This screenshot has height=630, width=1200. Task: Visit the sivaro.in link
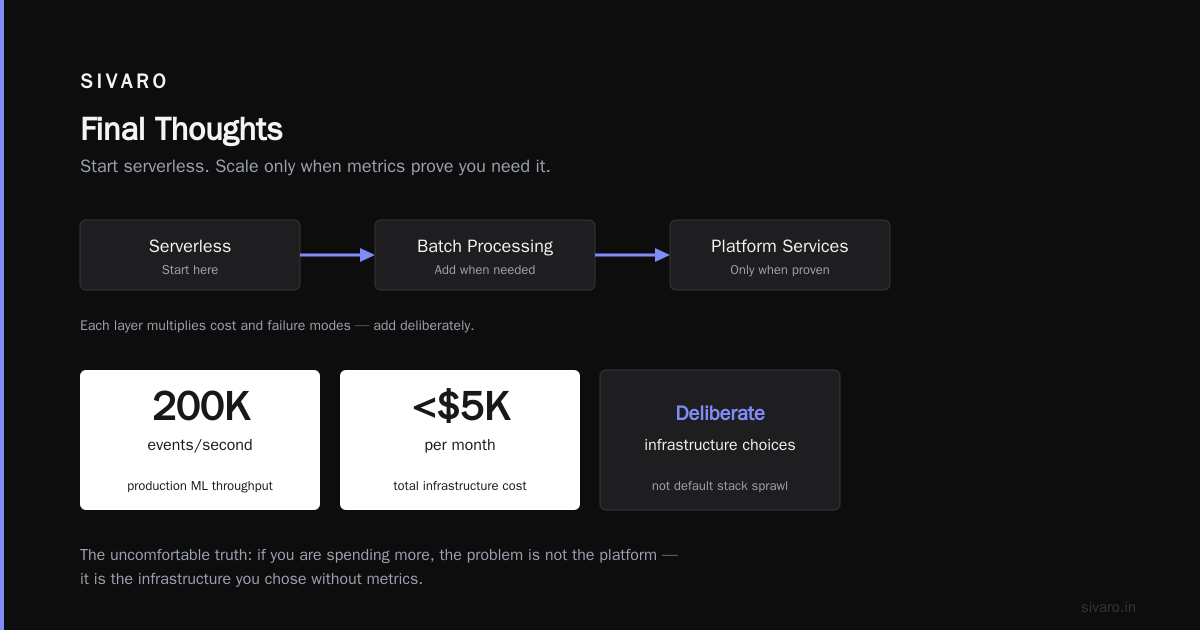coord(1108,607)
